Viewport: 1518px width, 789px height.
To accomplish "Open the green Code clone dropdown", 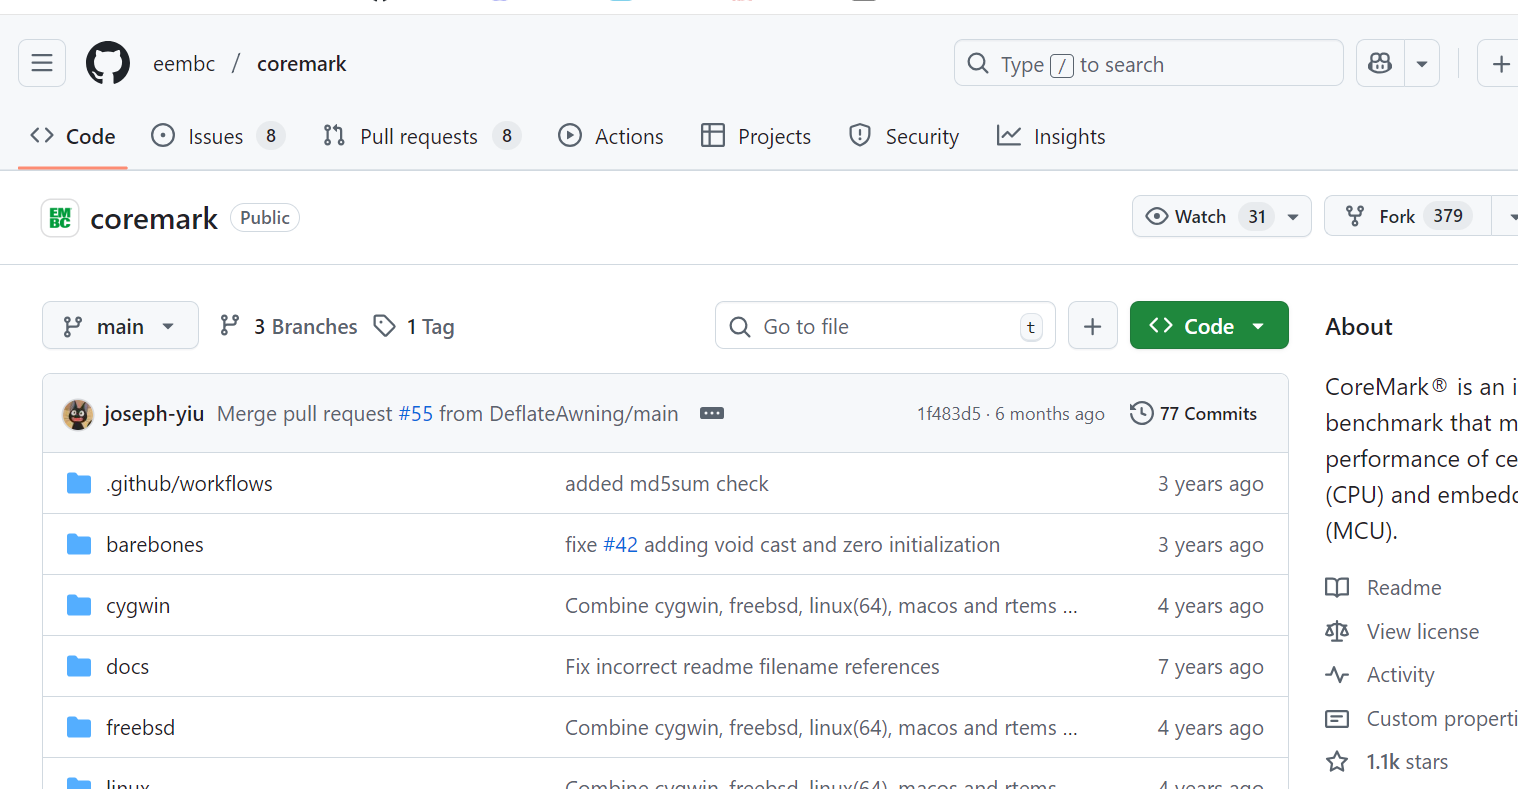I will 1209,326.
